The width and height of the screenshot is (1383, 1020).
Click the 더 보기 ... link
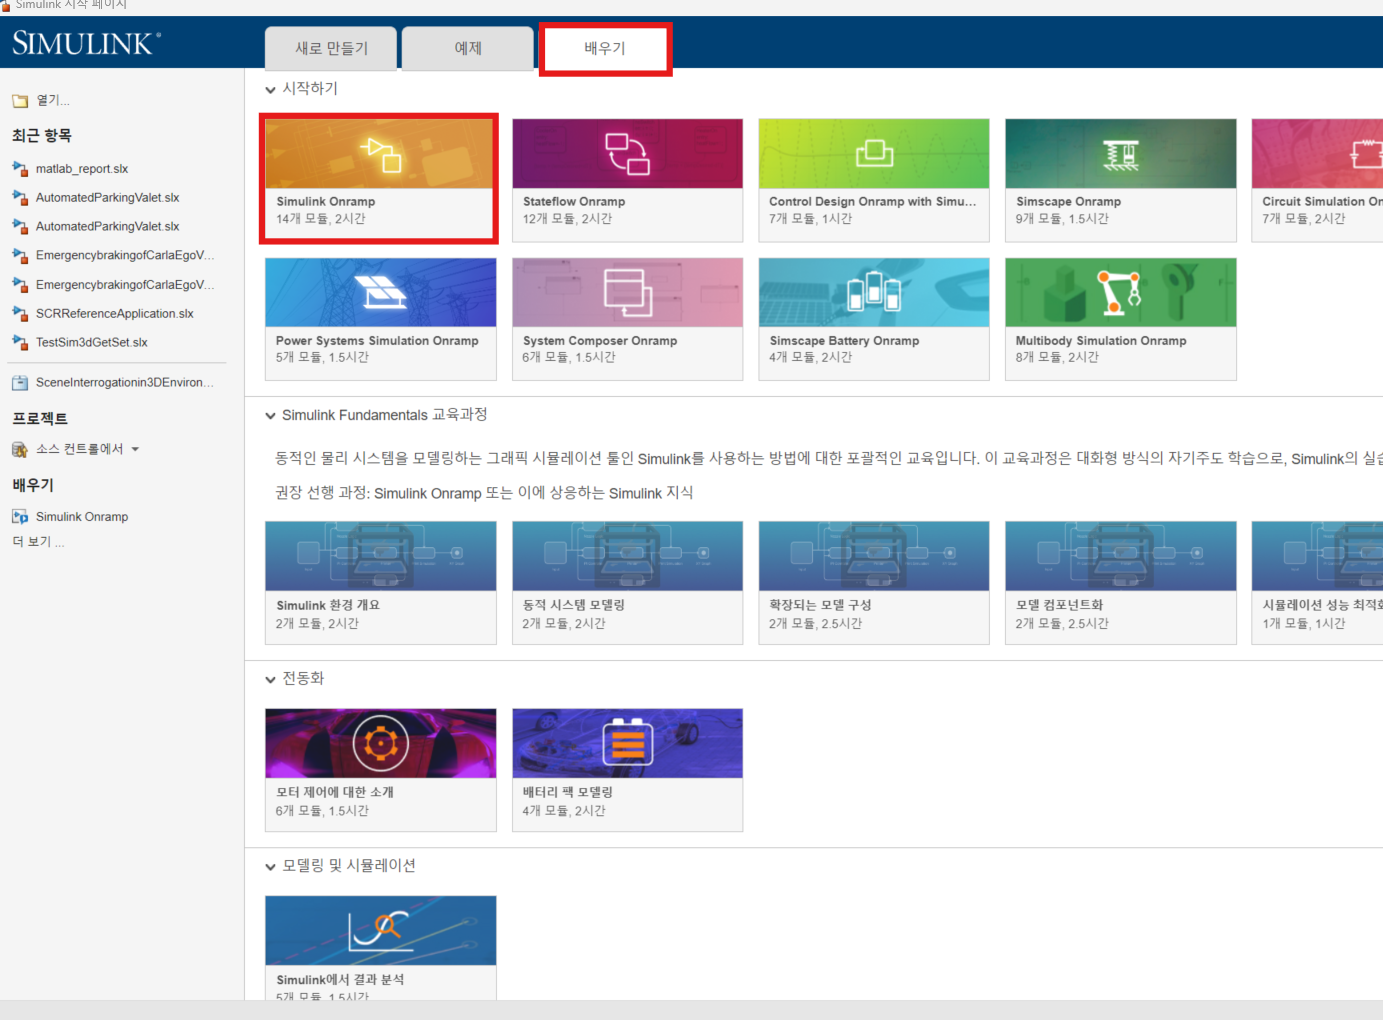38,542
